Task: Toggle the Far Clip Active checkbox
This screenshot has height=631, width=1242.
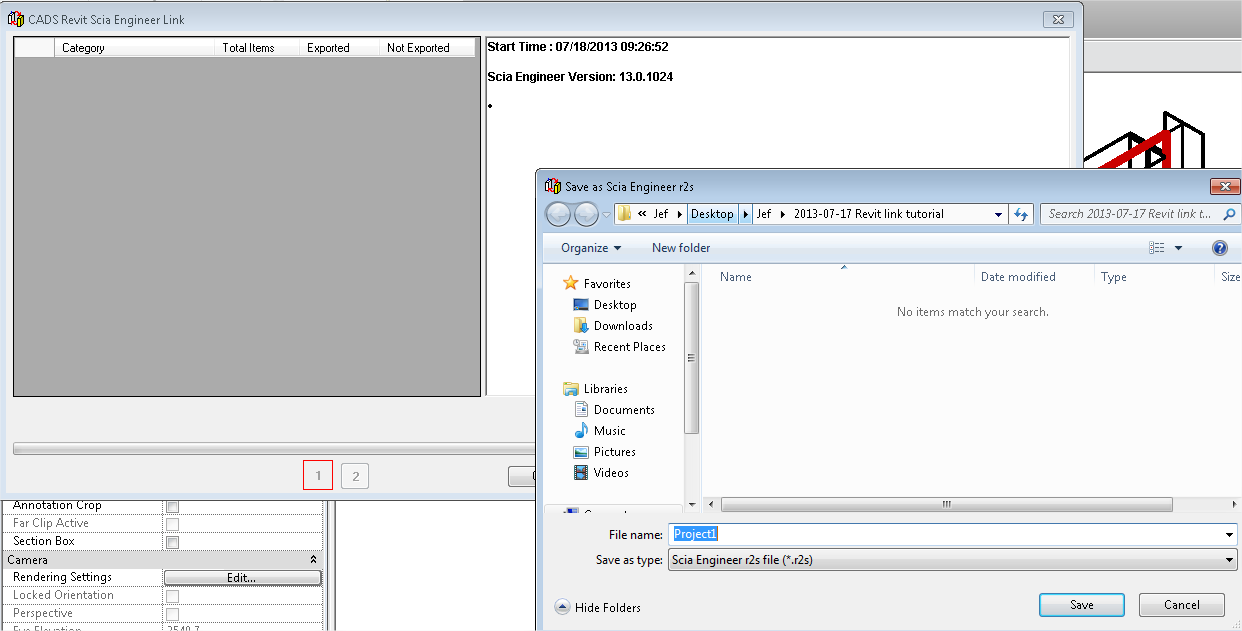Action: click(172, 524)
